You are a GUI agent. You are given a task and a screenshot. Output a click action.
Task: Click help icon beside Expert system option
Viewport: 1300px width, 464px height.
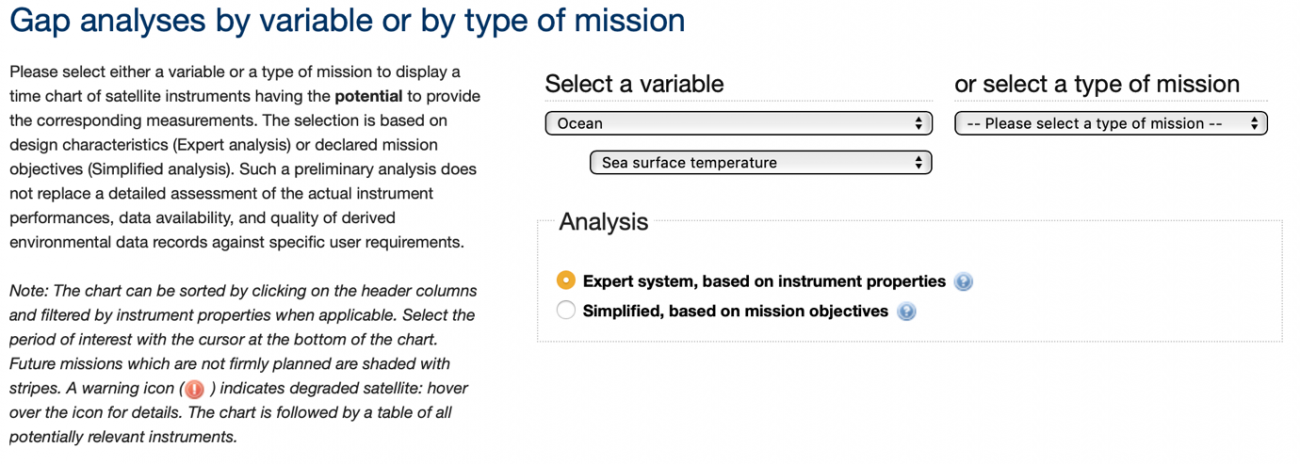[x=964, y=282]
